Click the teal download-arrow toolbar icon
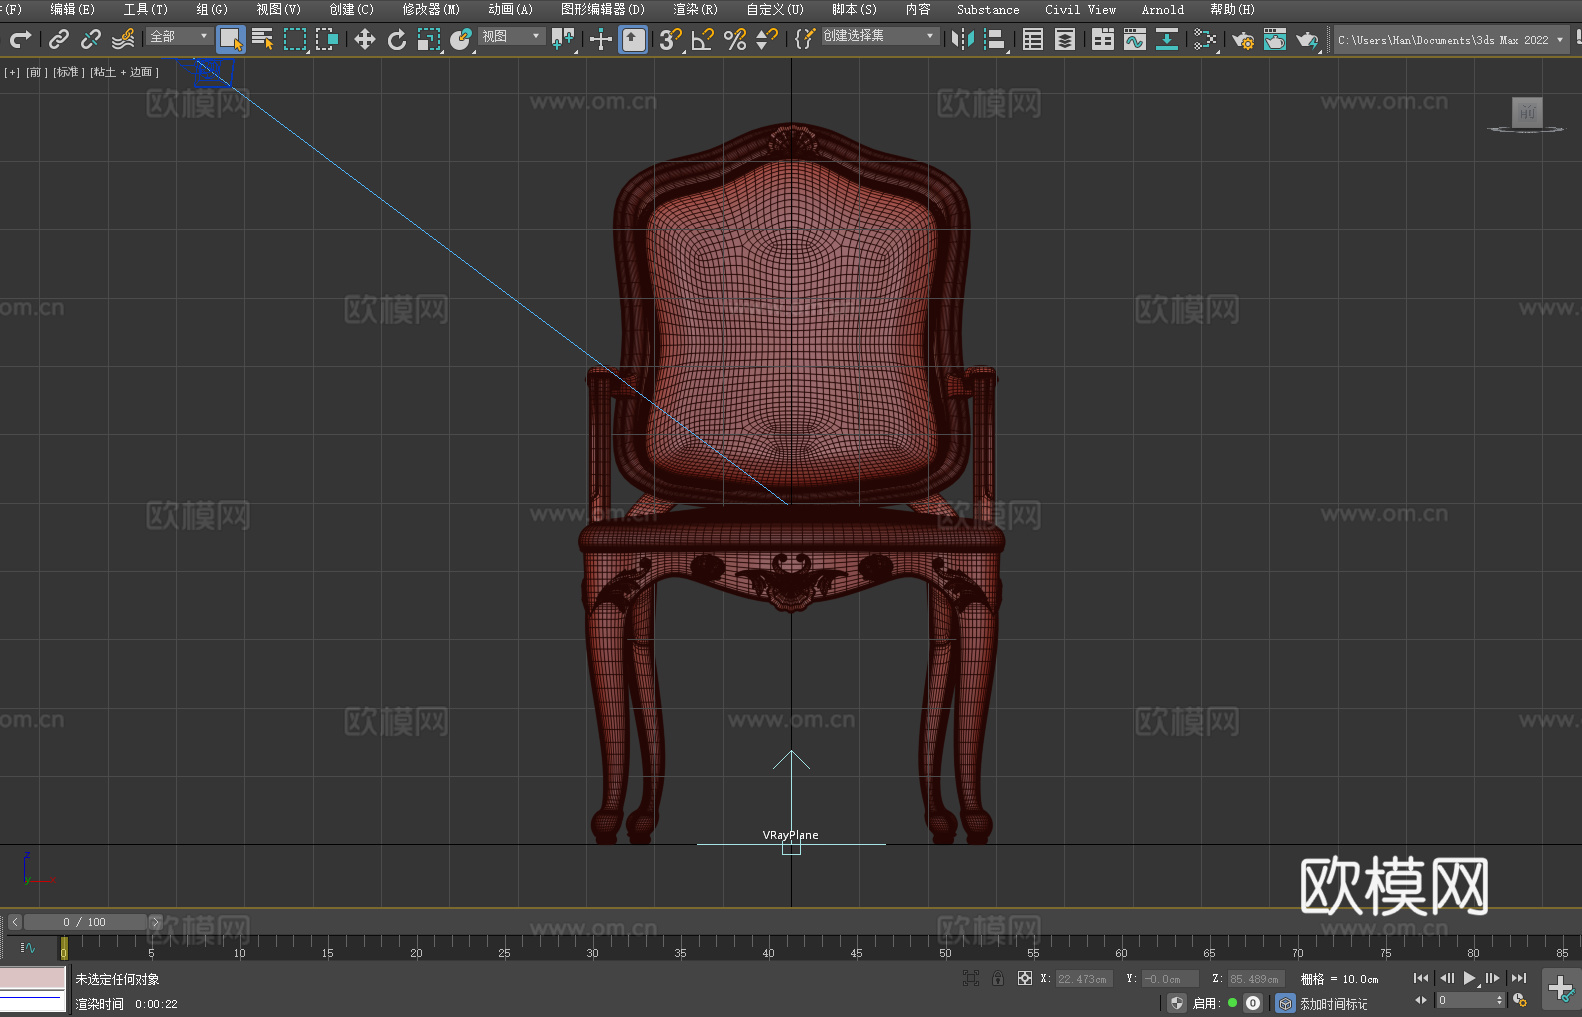This screenshot has width=1582, height=1017. tap(1167, 39)
